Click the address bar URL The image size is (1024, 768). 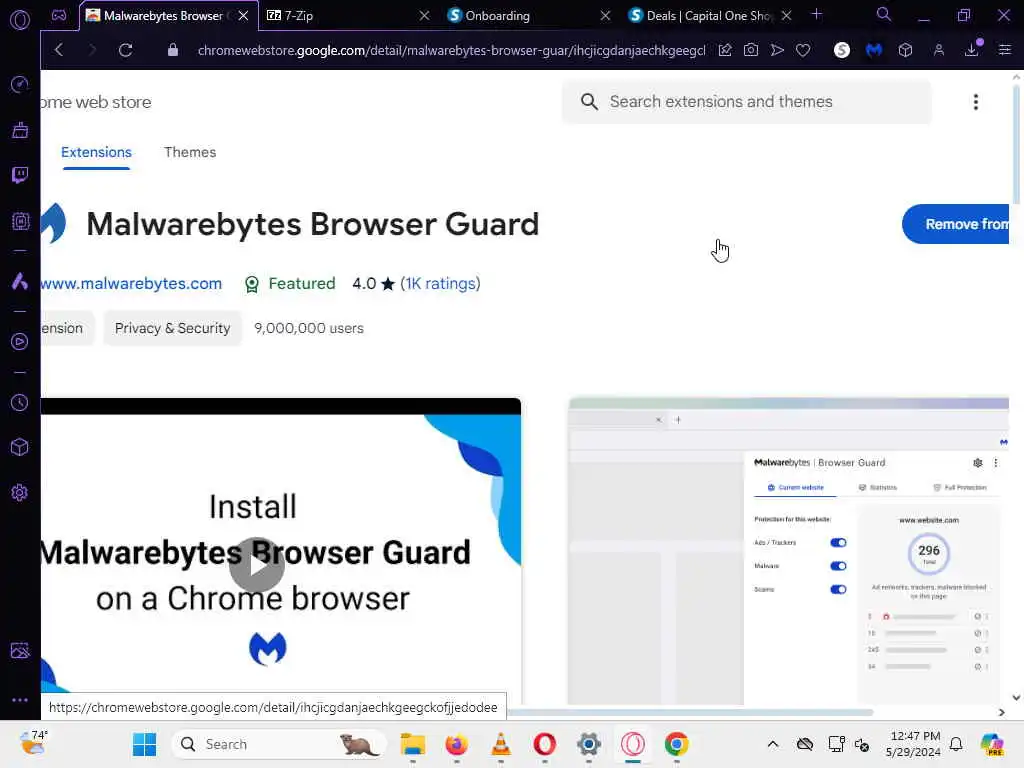[x=451, y=50]
